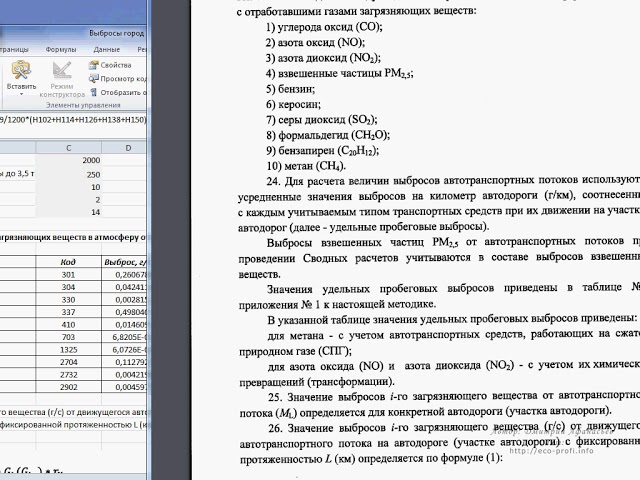This screenshot has height=480, width=640.
Task: Click list item "4) взвешенные частицы PM2,5"
Action: click(339, 74)
